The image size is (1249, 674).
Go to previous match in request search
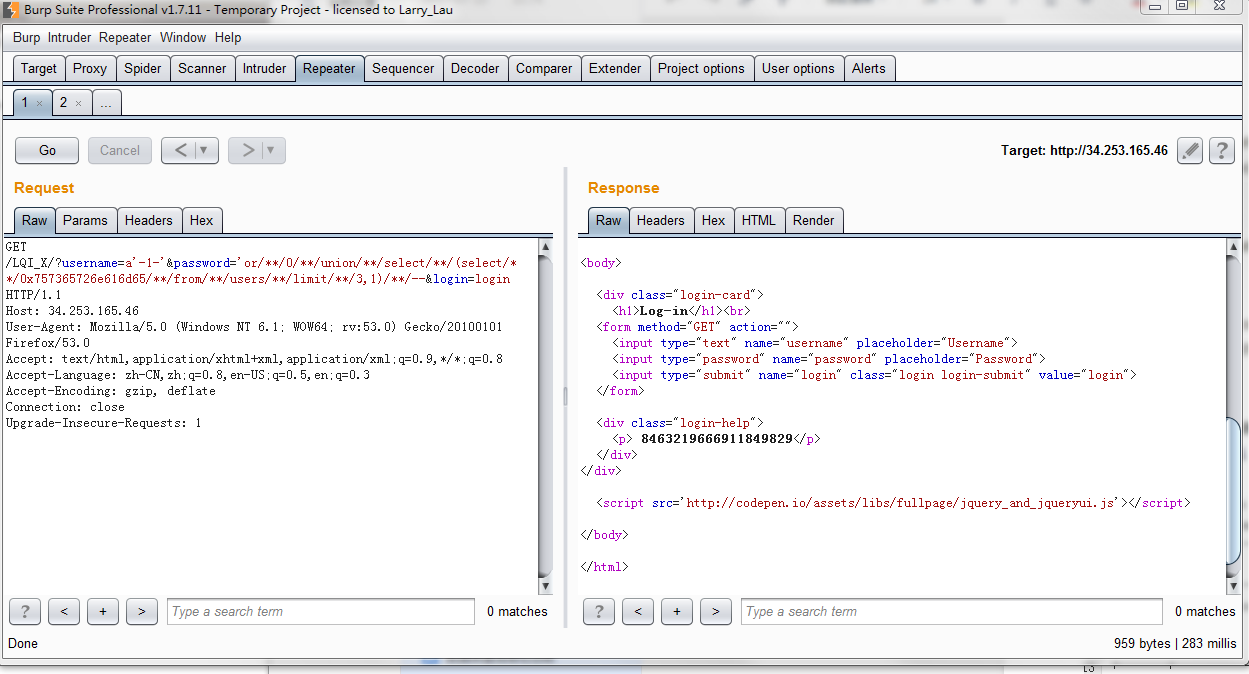64,611
